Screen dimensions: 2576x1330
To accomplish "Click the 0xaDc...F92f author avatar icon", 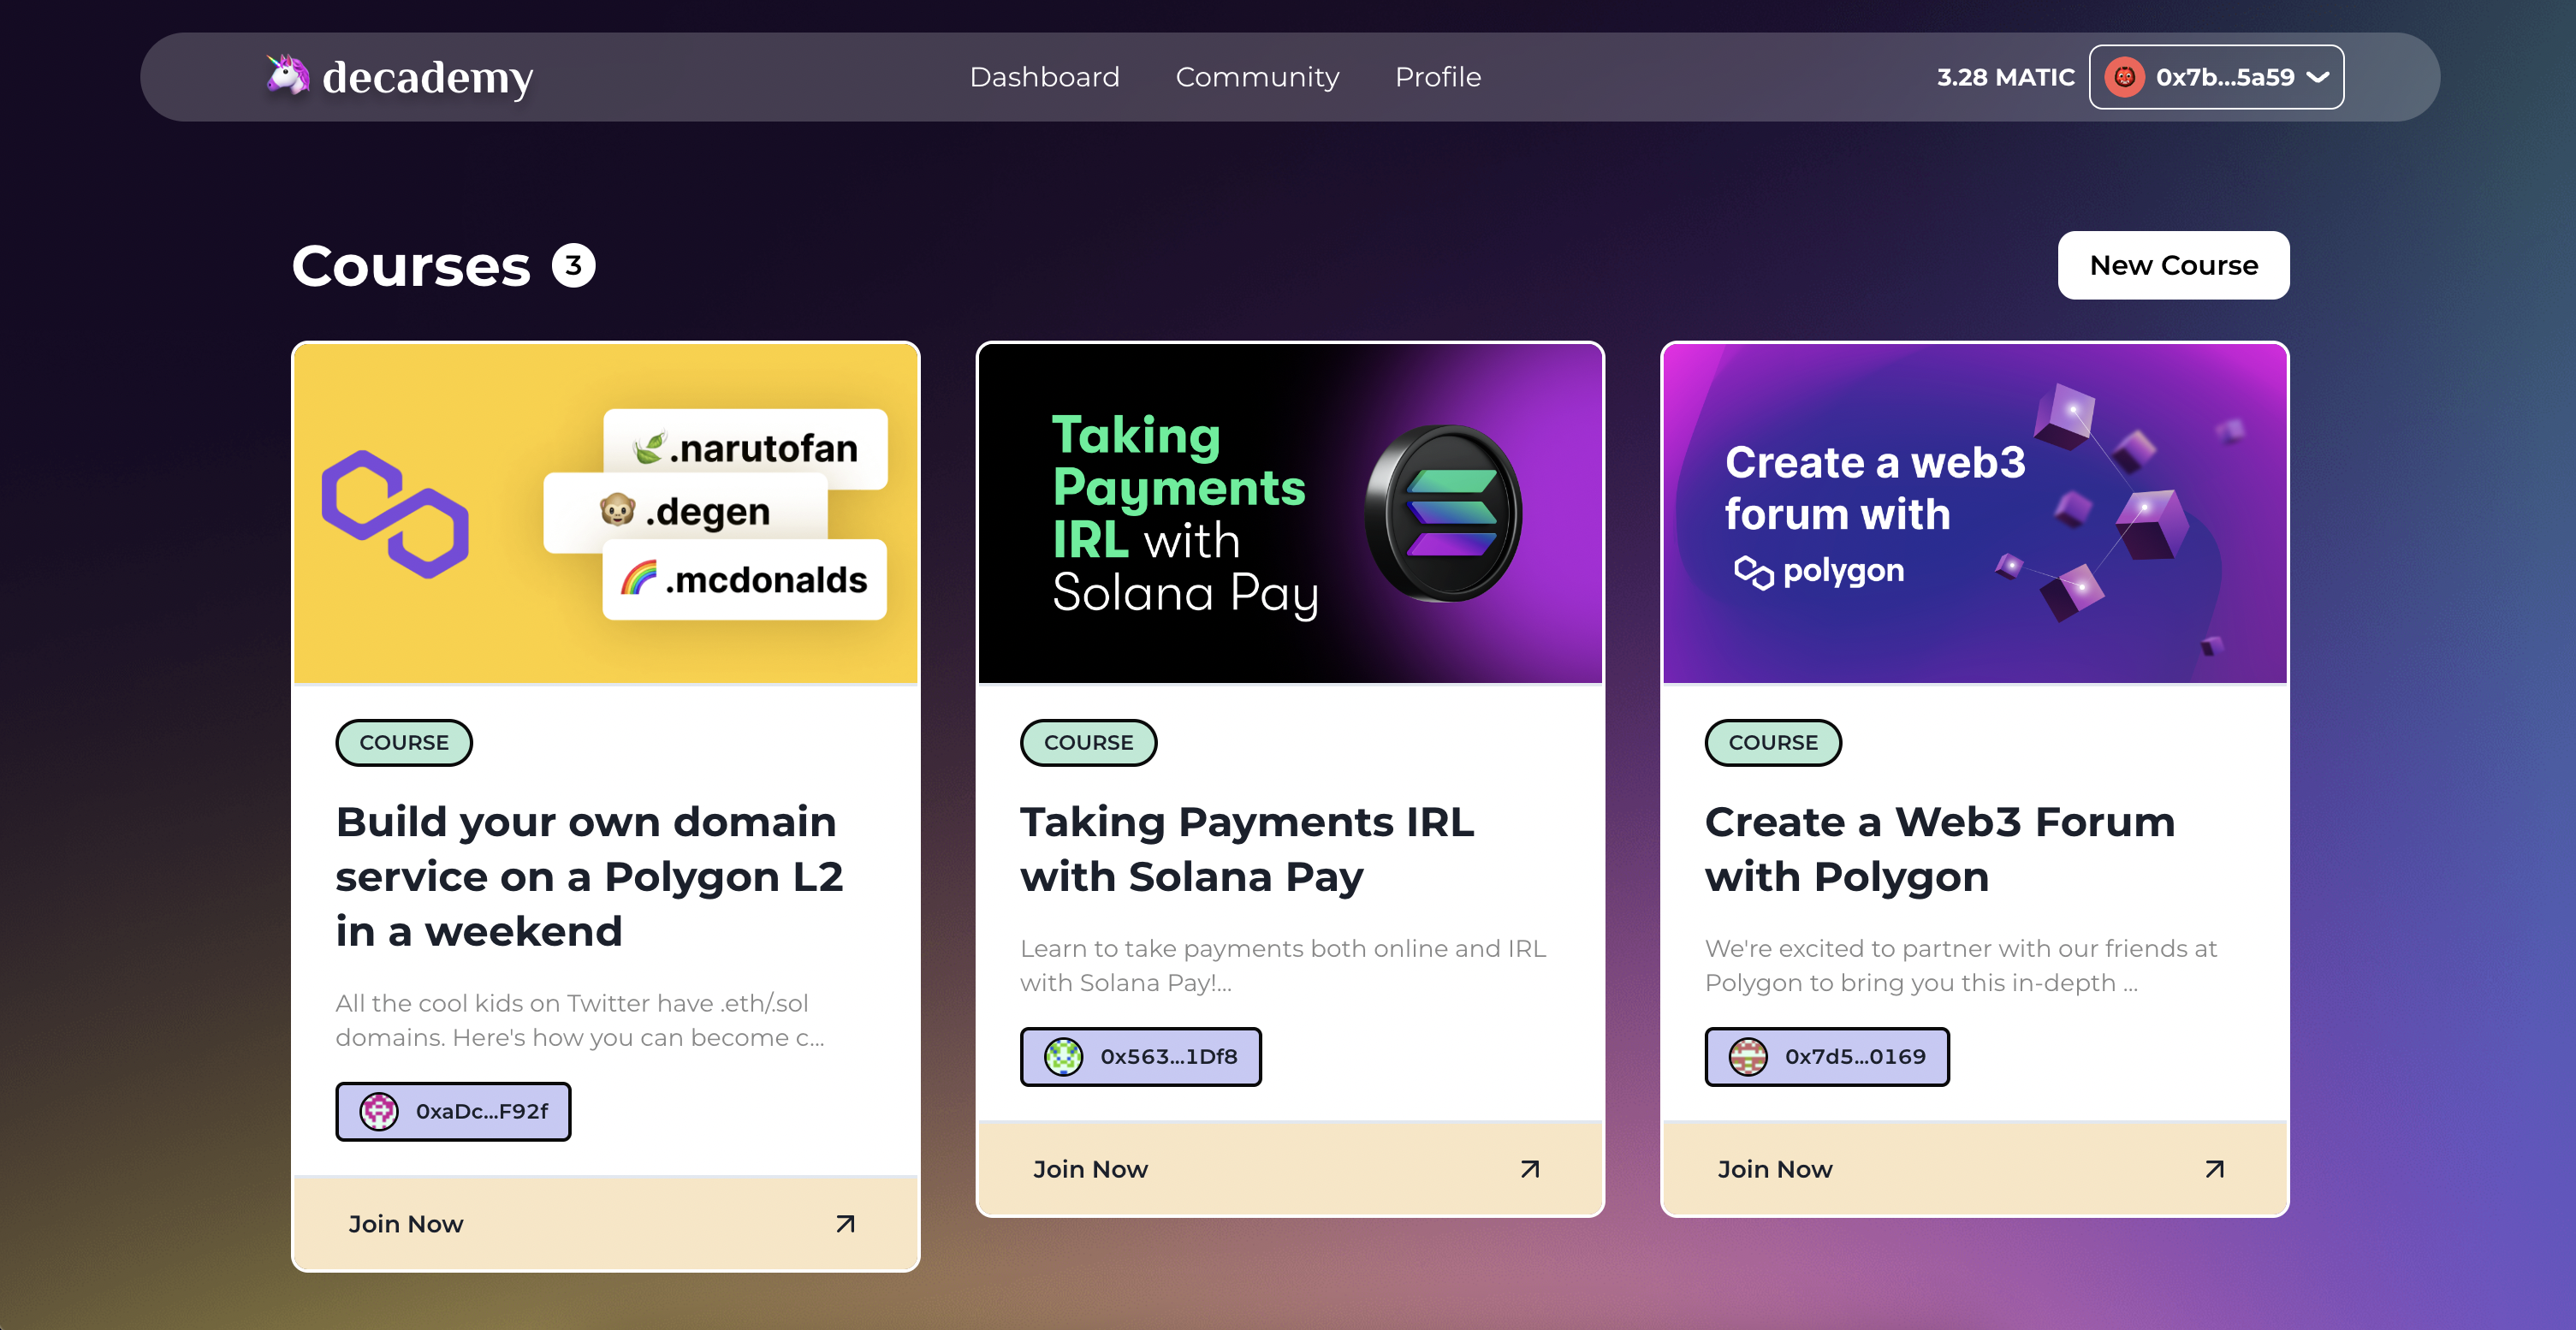I will tap(379, 1111).
